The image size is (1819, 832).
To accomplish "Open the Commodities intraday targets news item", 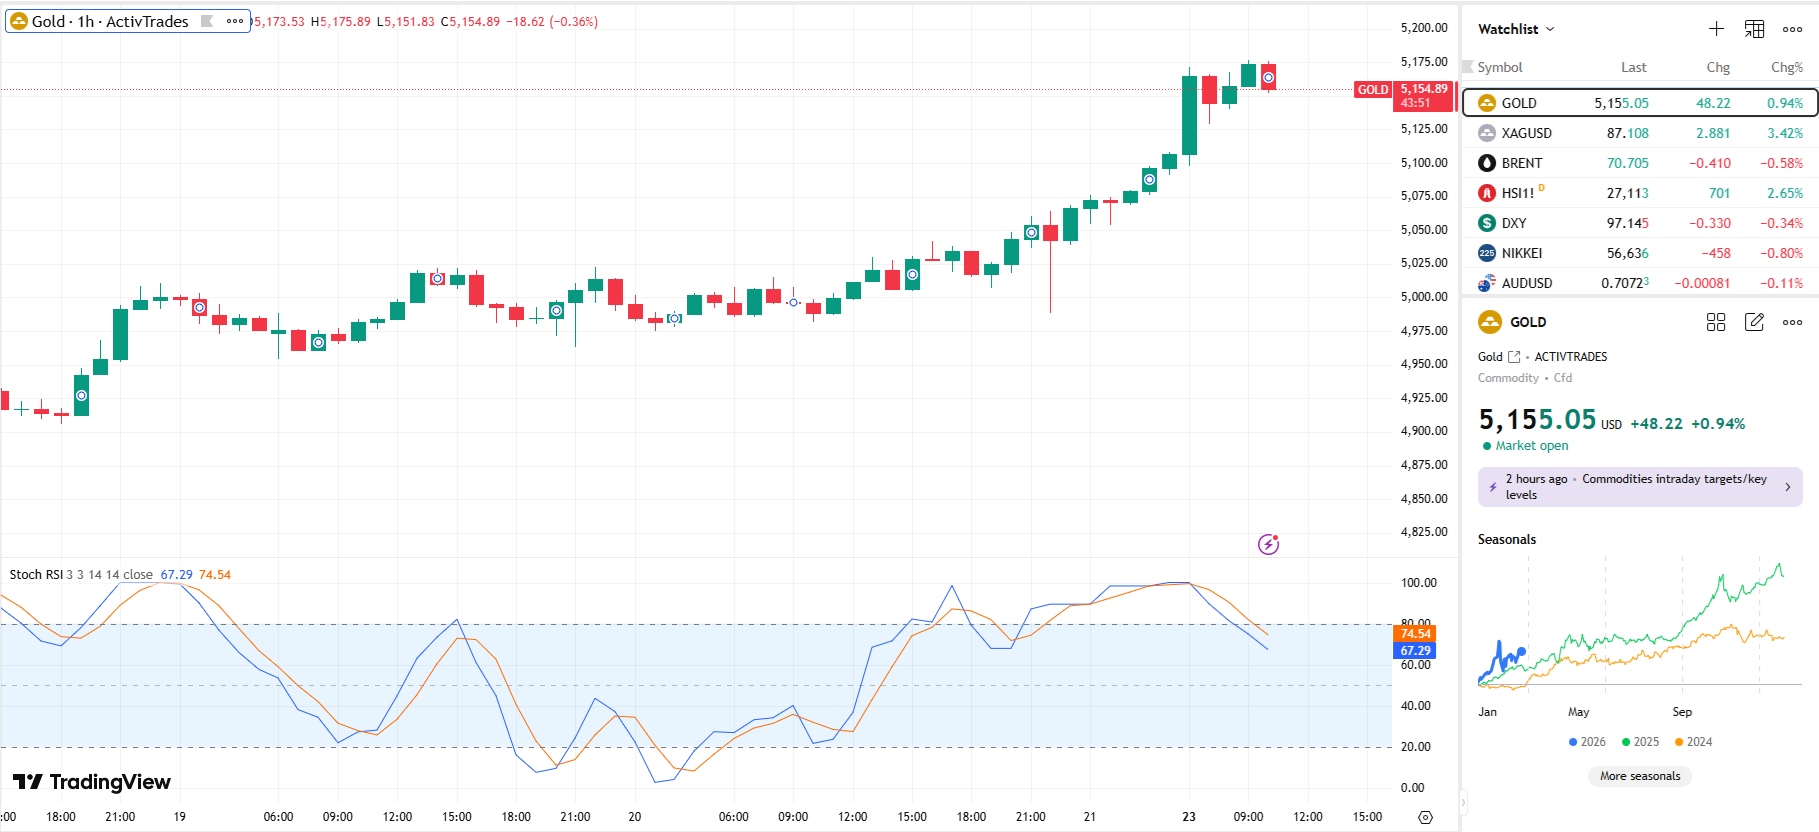I will pyautogui.click(x=1640, y=487).
